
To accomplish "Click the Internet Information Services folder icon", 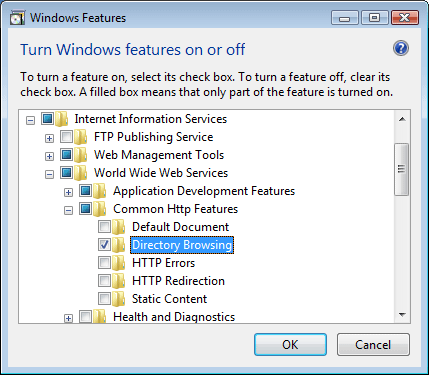I will [x=62, y=119].
